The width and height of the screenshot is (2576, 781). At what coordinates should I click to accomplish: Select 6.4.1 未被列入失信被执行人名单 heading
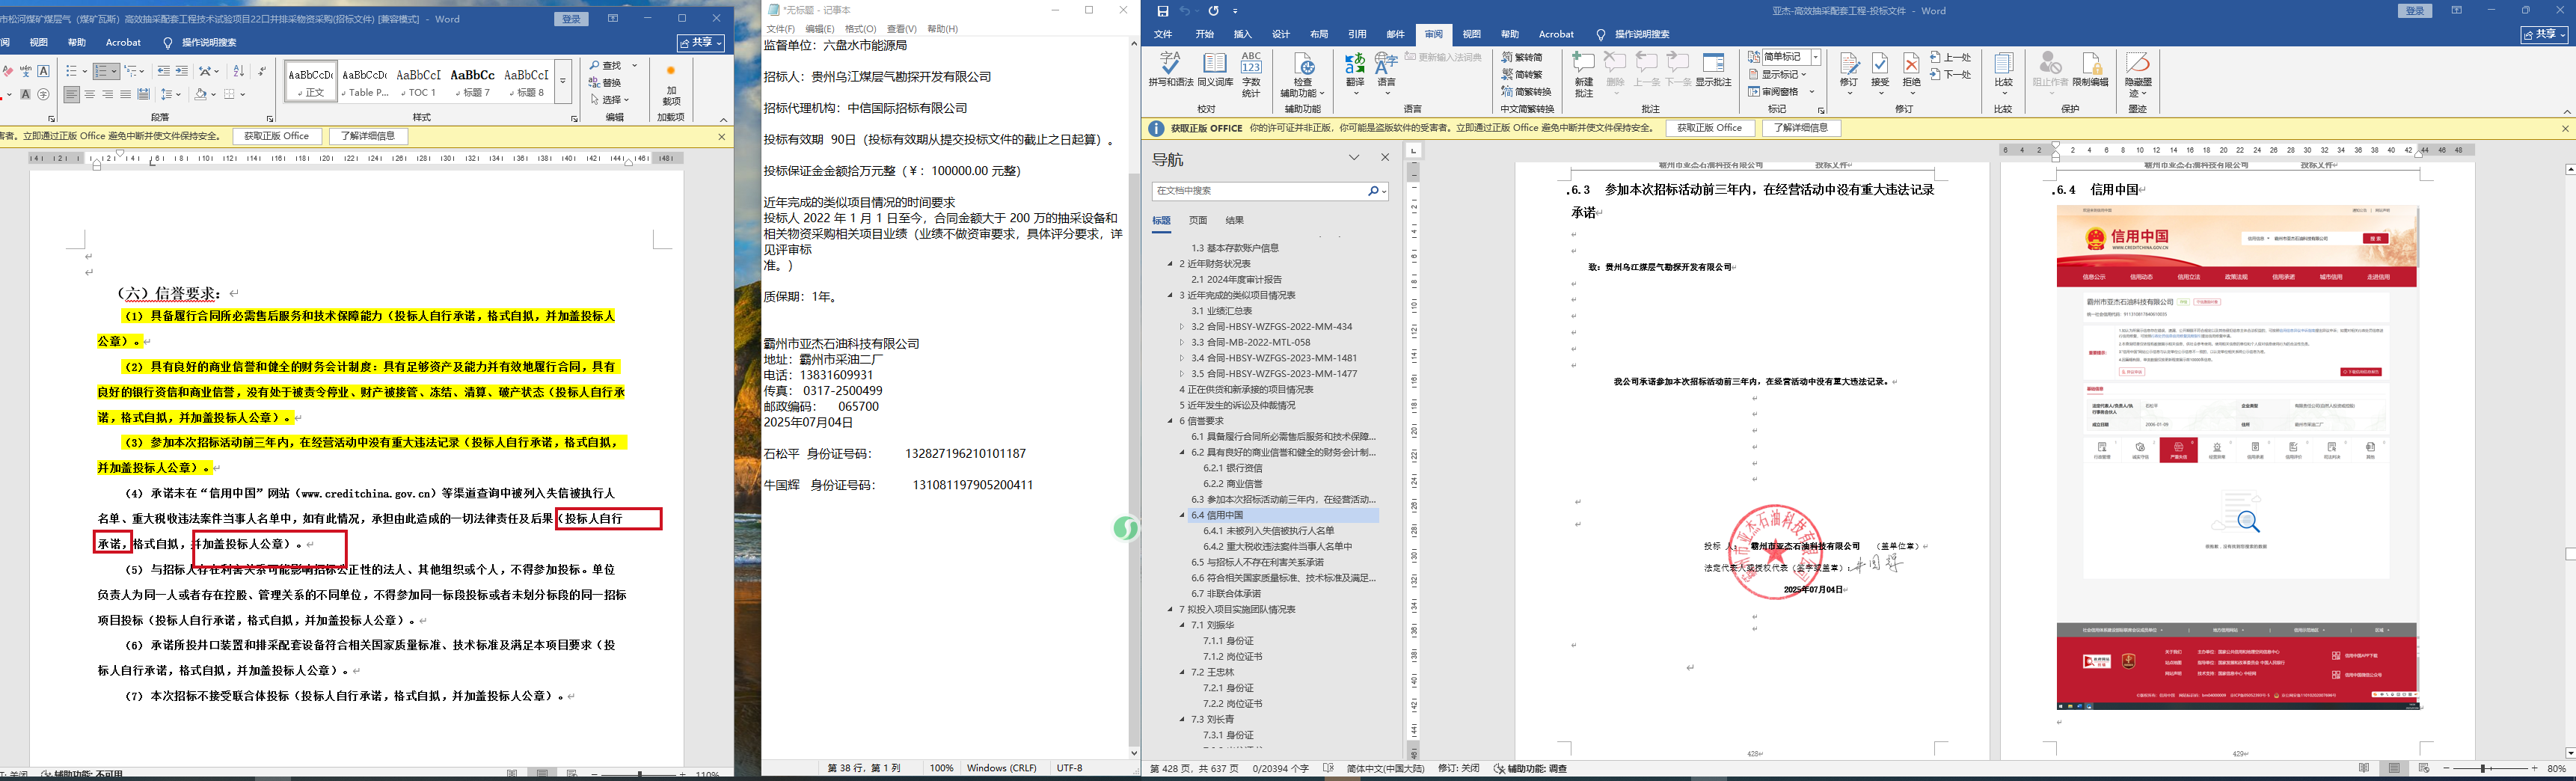click(x=1268, y=531)
